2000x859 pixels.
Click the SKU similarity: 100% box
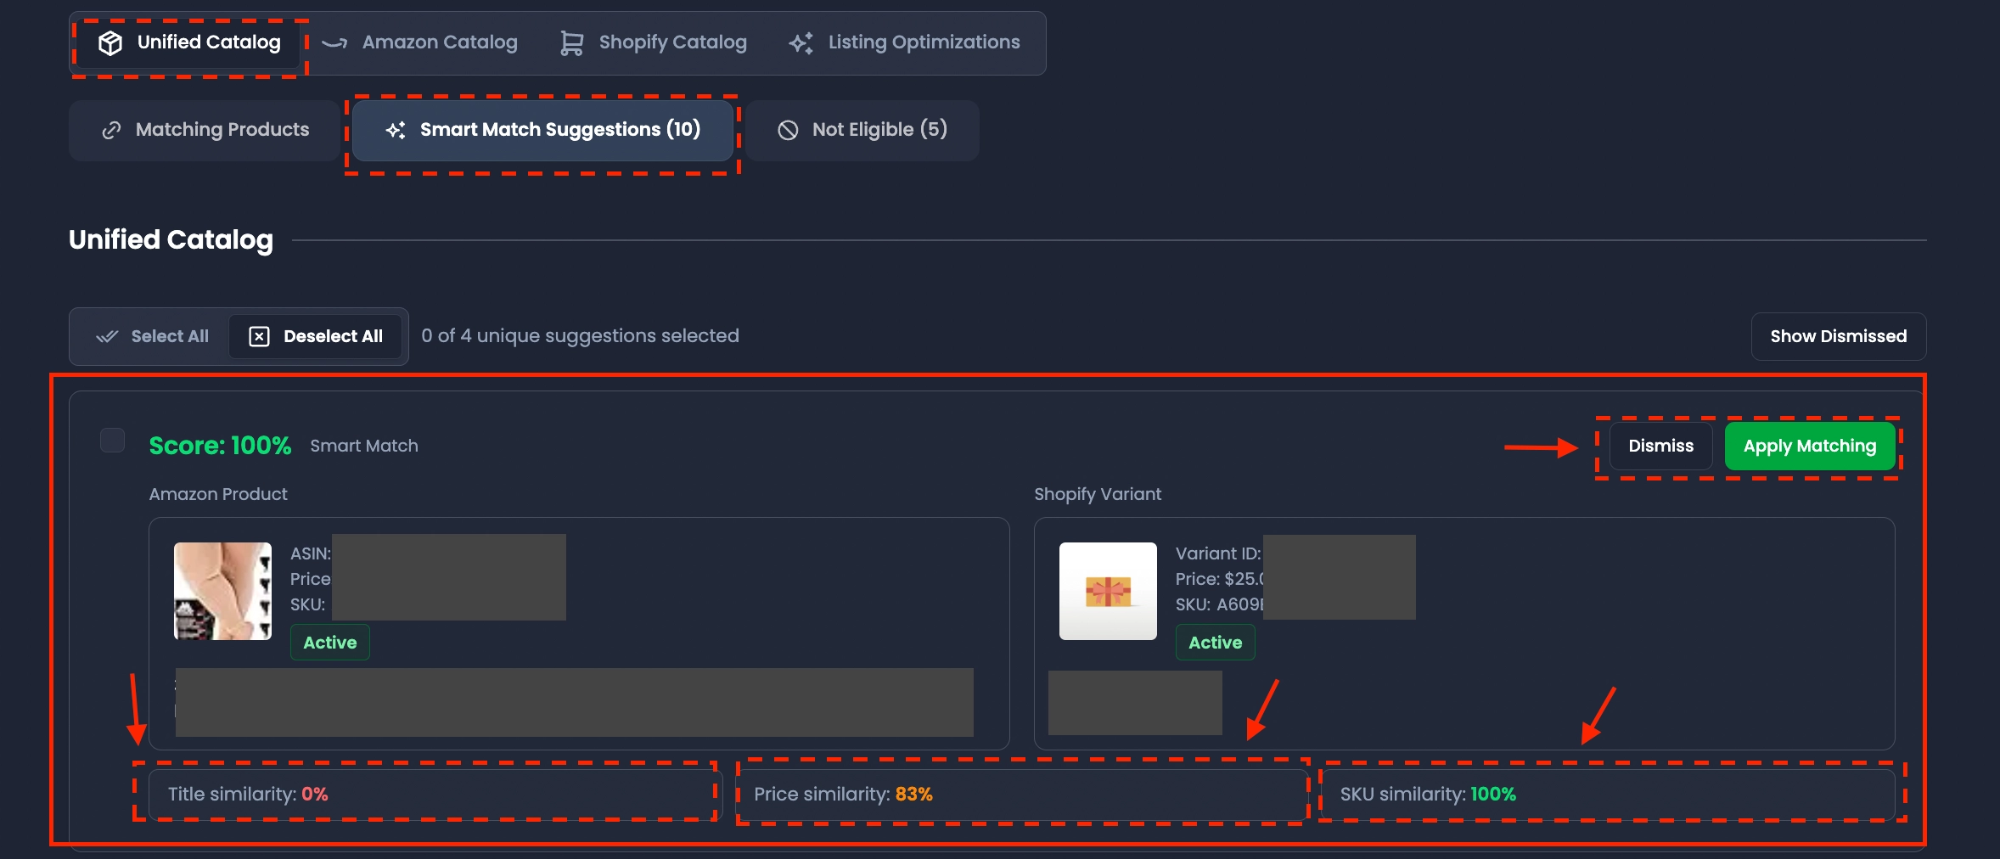[x=1608, y=794]
